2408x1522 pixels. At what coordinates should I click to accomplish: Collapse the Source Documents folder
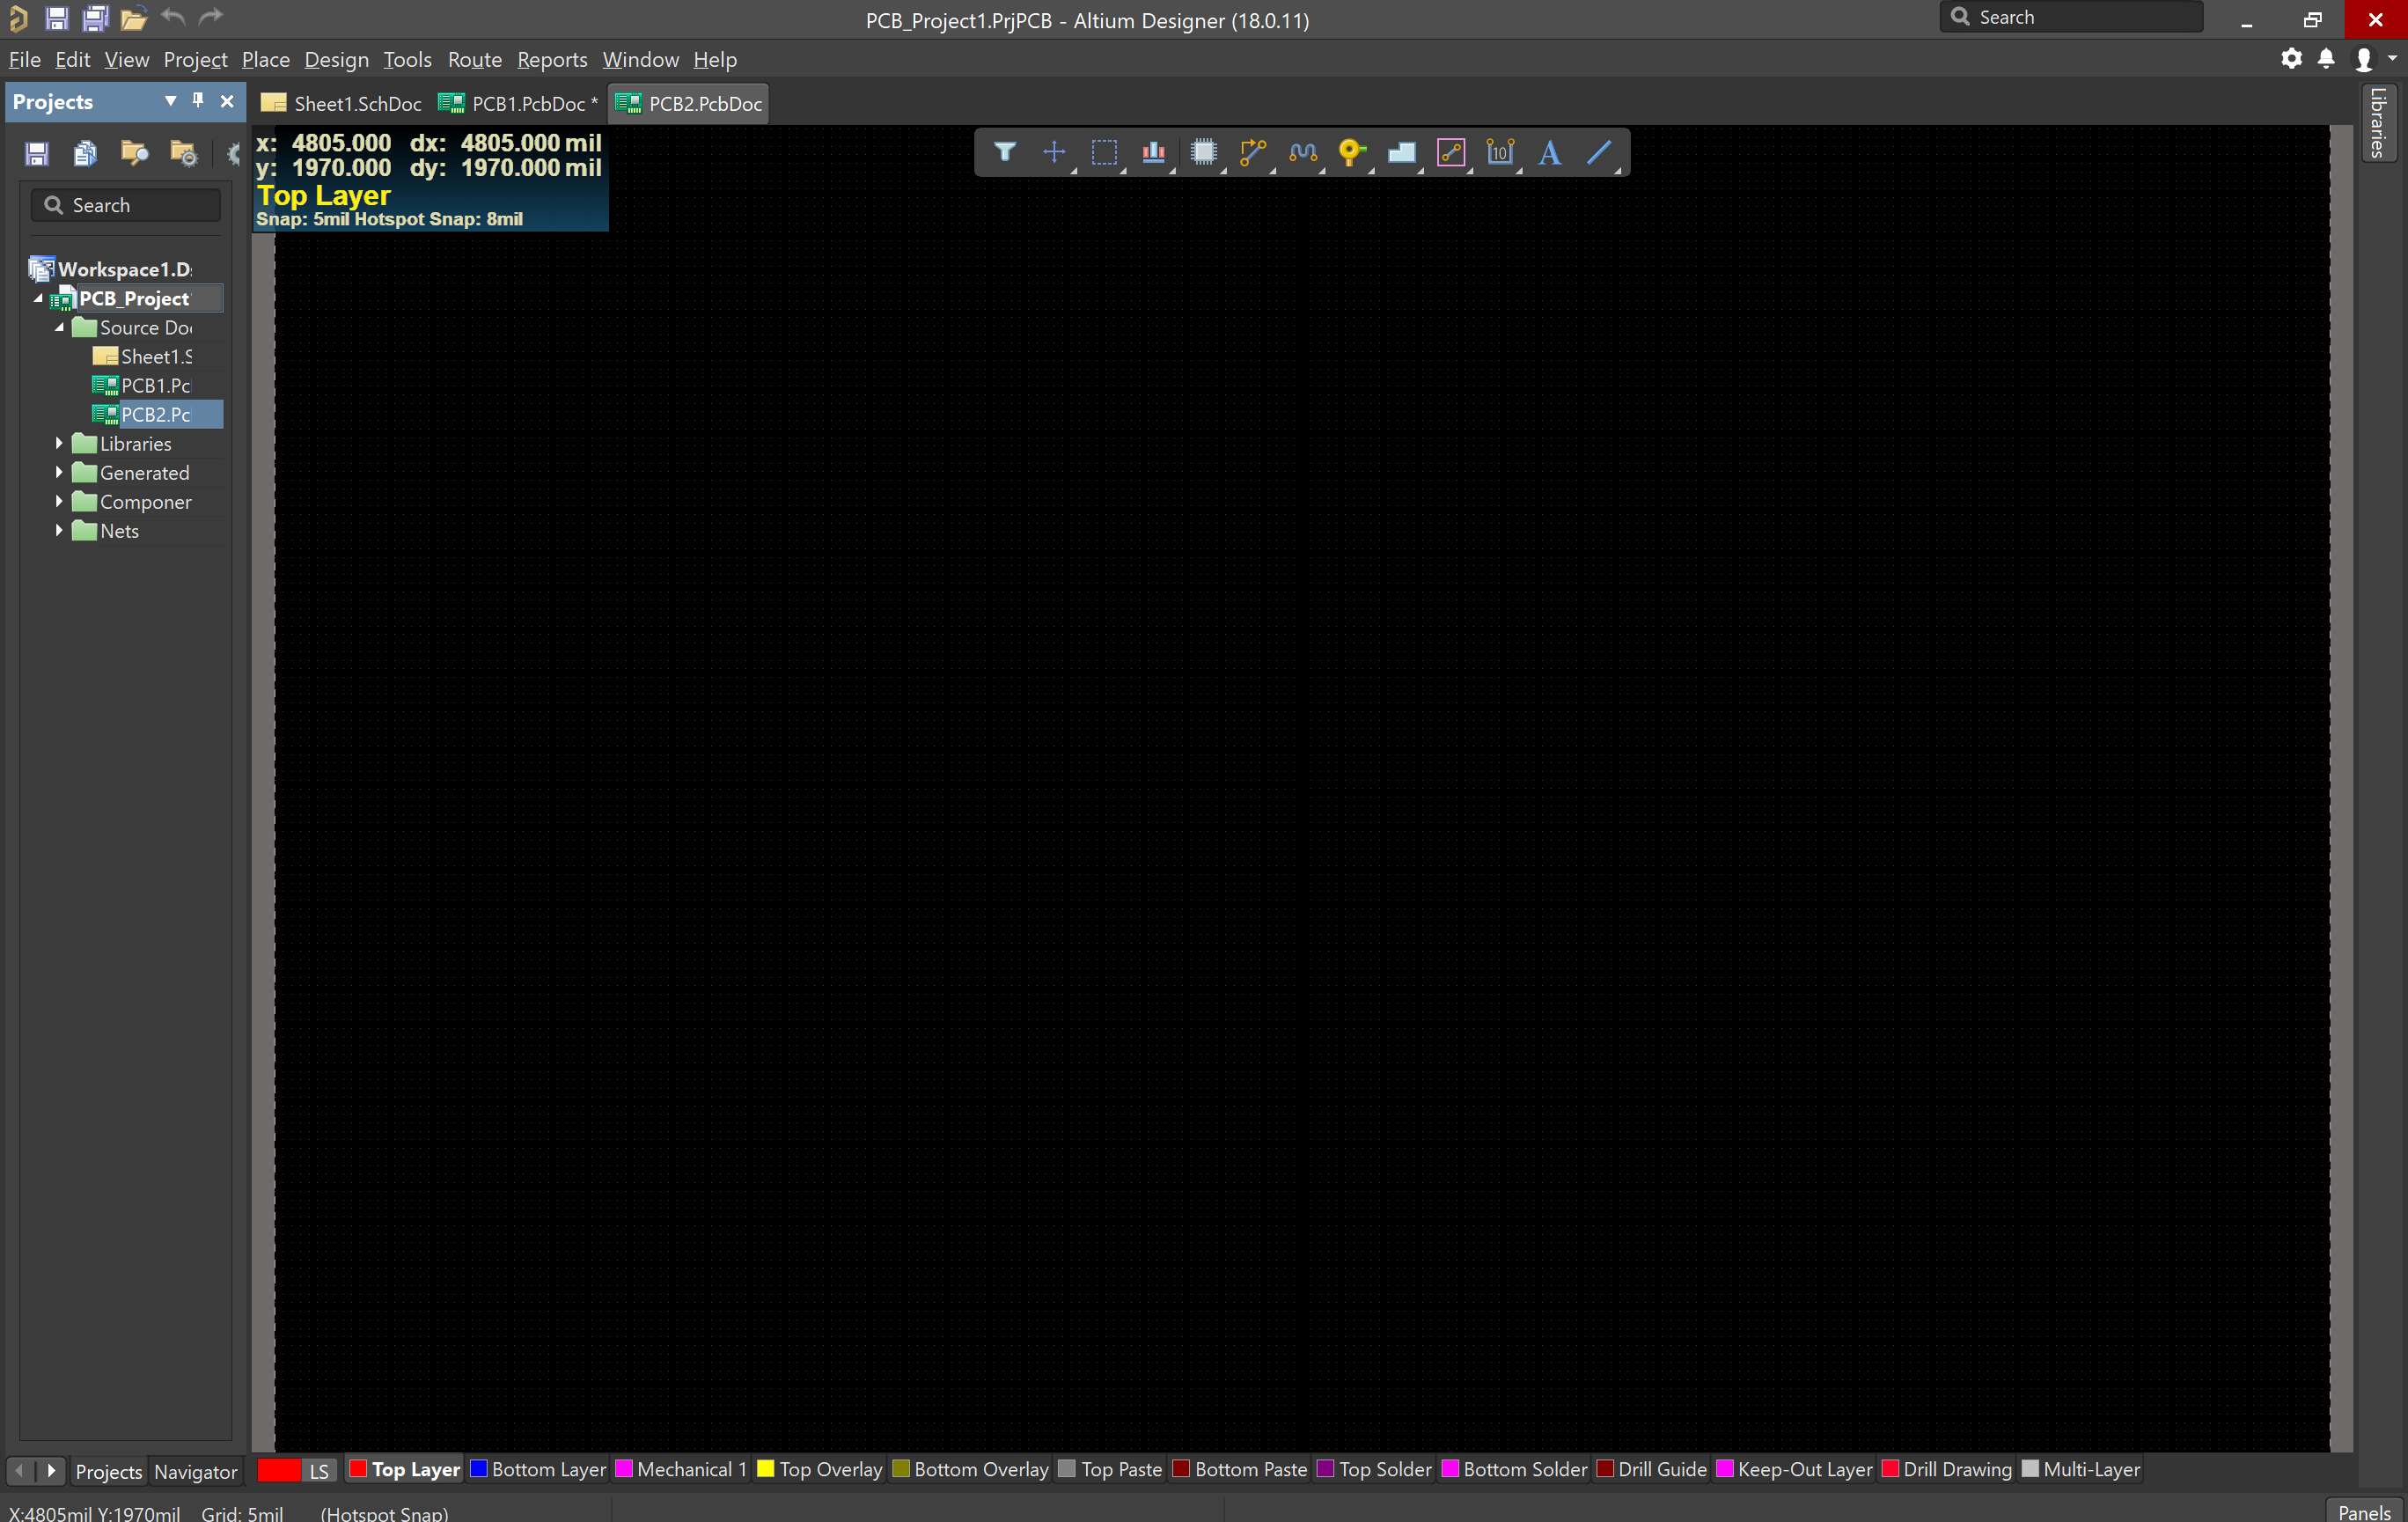pyautogui.click(x=59, y=327)
